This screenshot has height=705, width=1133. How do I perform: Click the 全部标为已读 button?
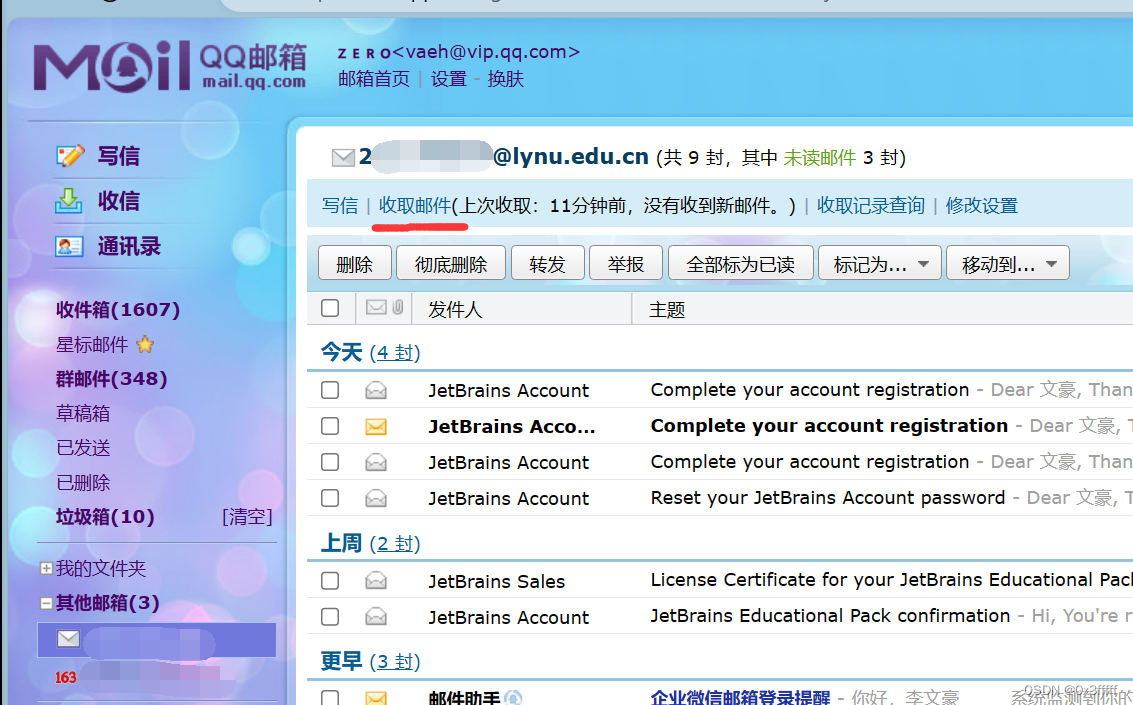(x=741, y=264)
